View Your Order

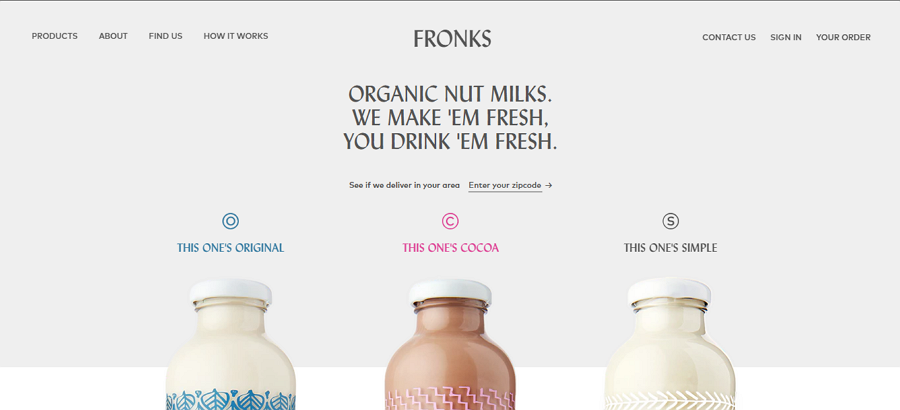pyautogui.click(x=843, y=37)
